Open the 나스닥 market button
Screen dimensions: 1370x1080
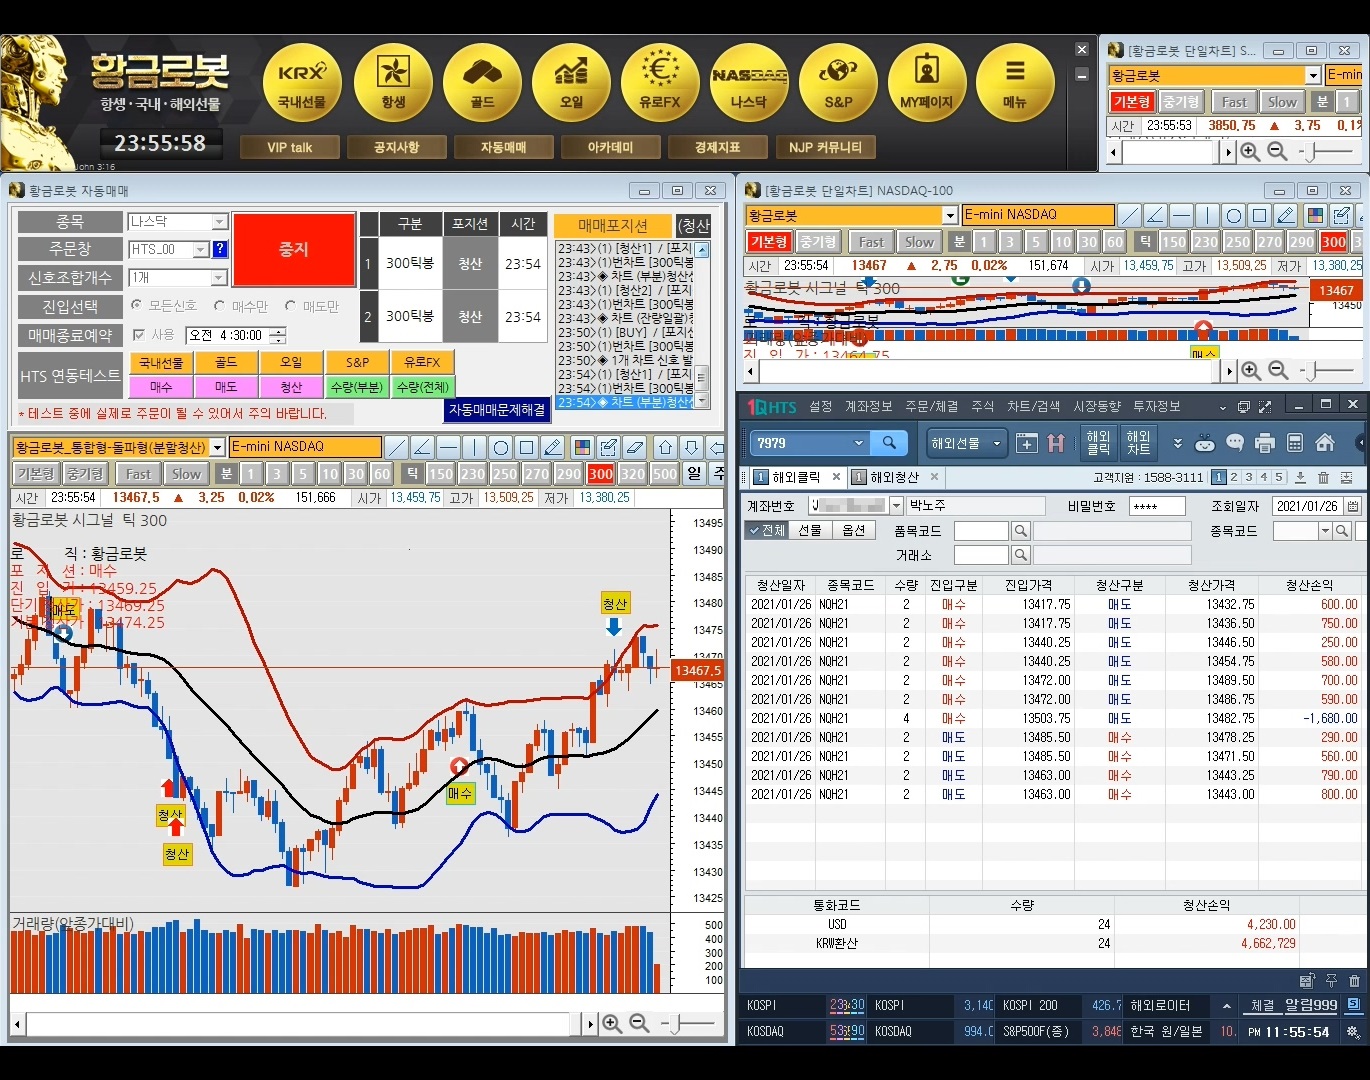pos(749,83)
